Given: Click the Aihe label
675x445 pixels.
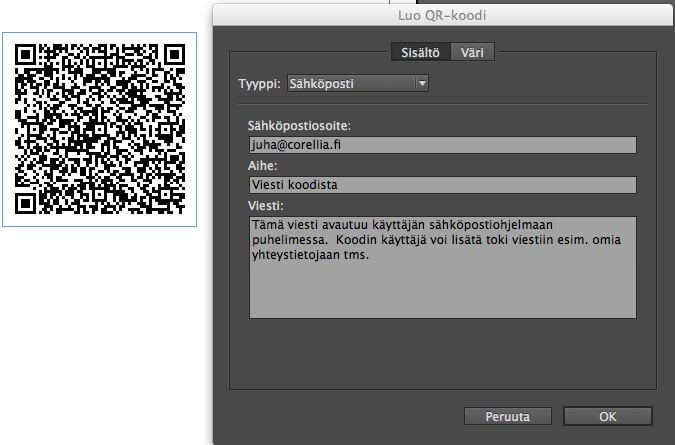Looking at the screenshot, I should tap(263, 166).
